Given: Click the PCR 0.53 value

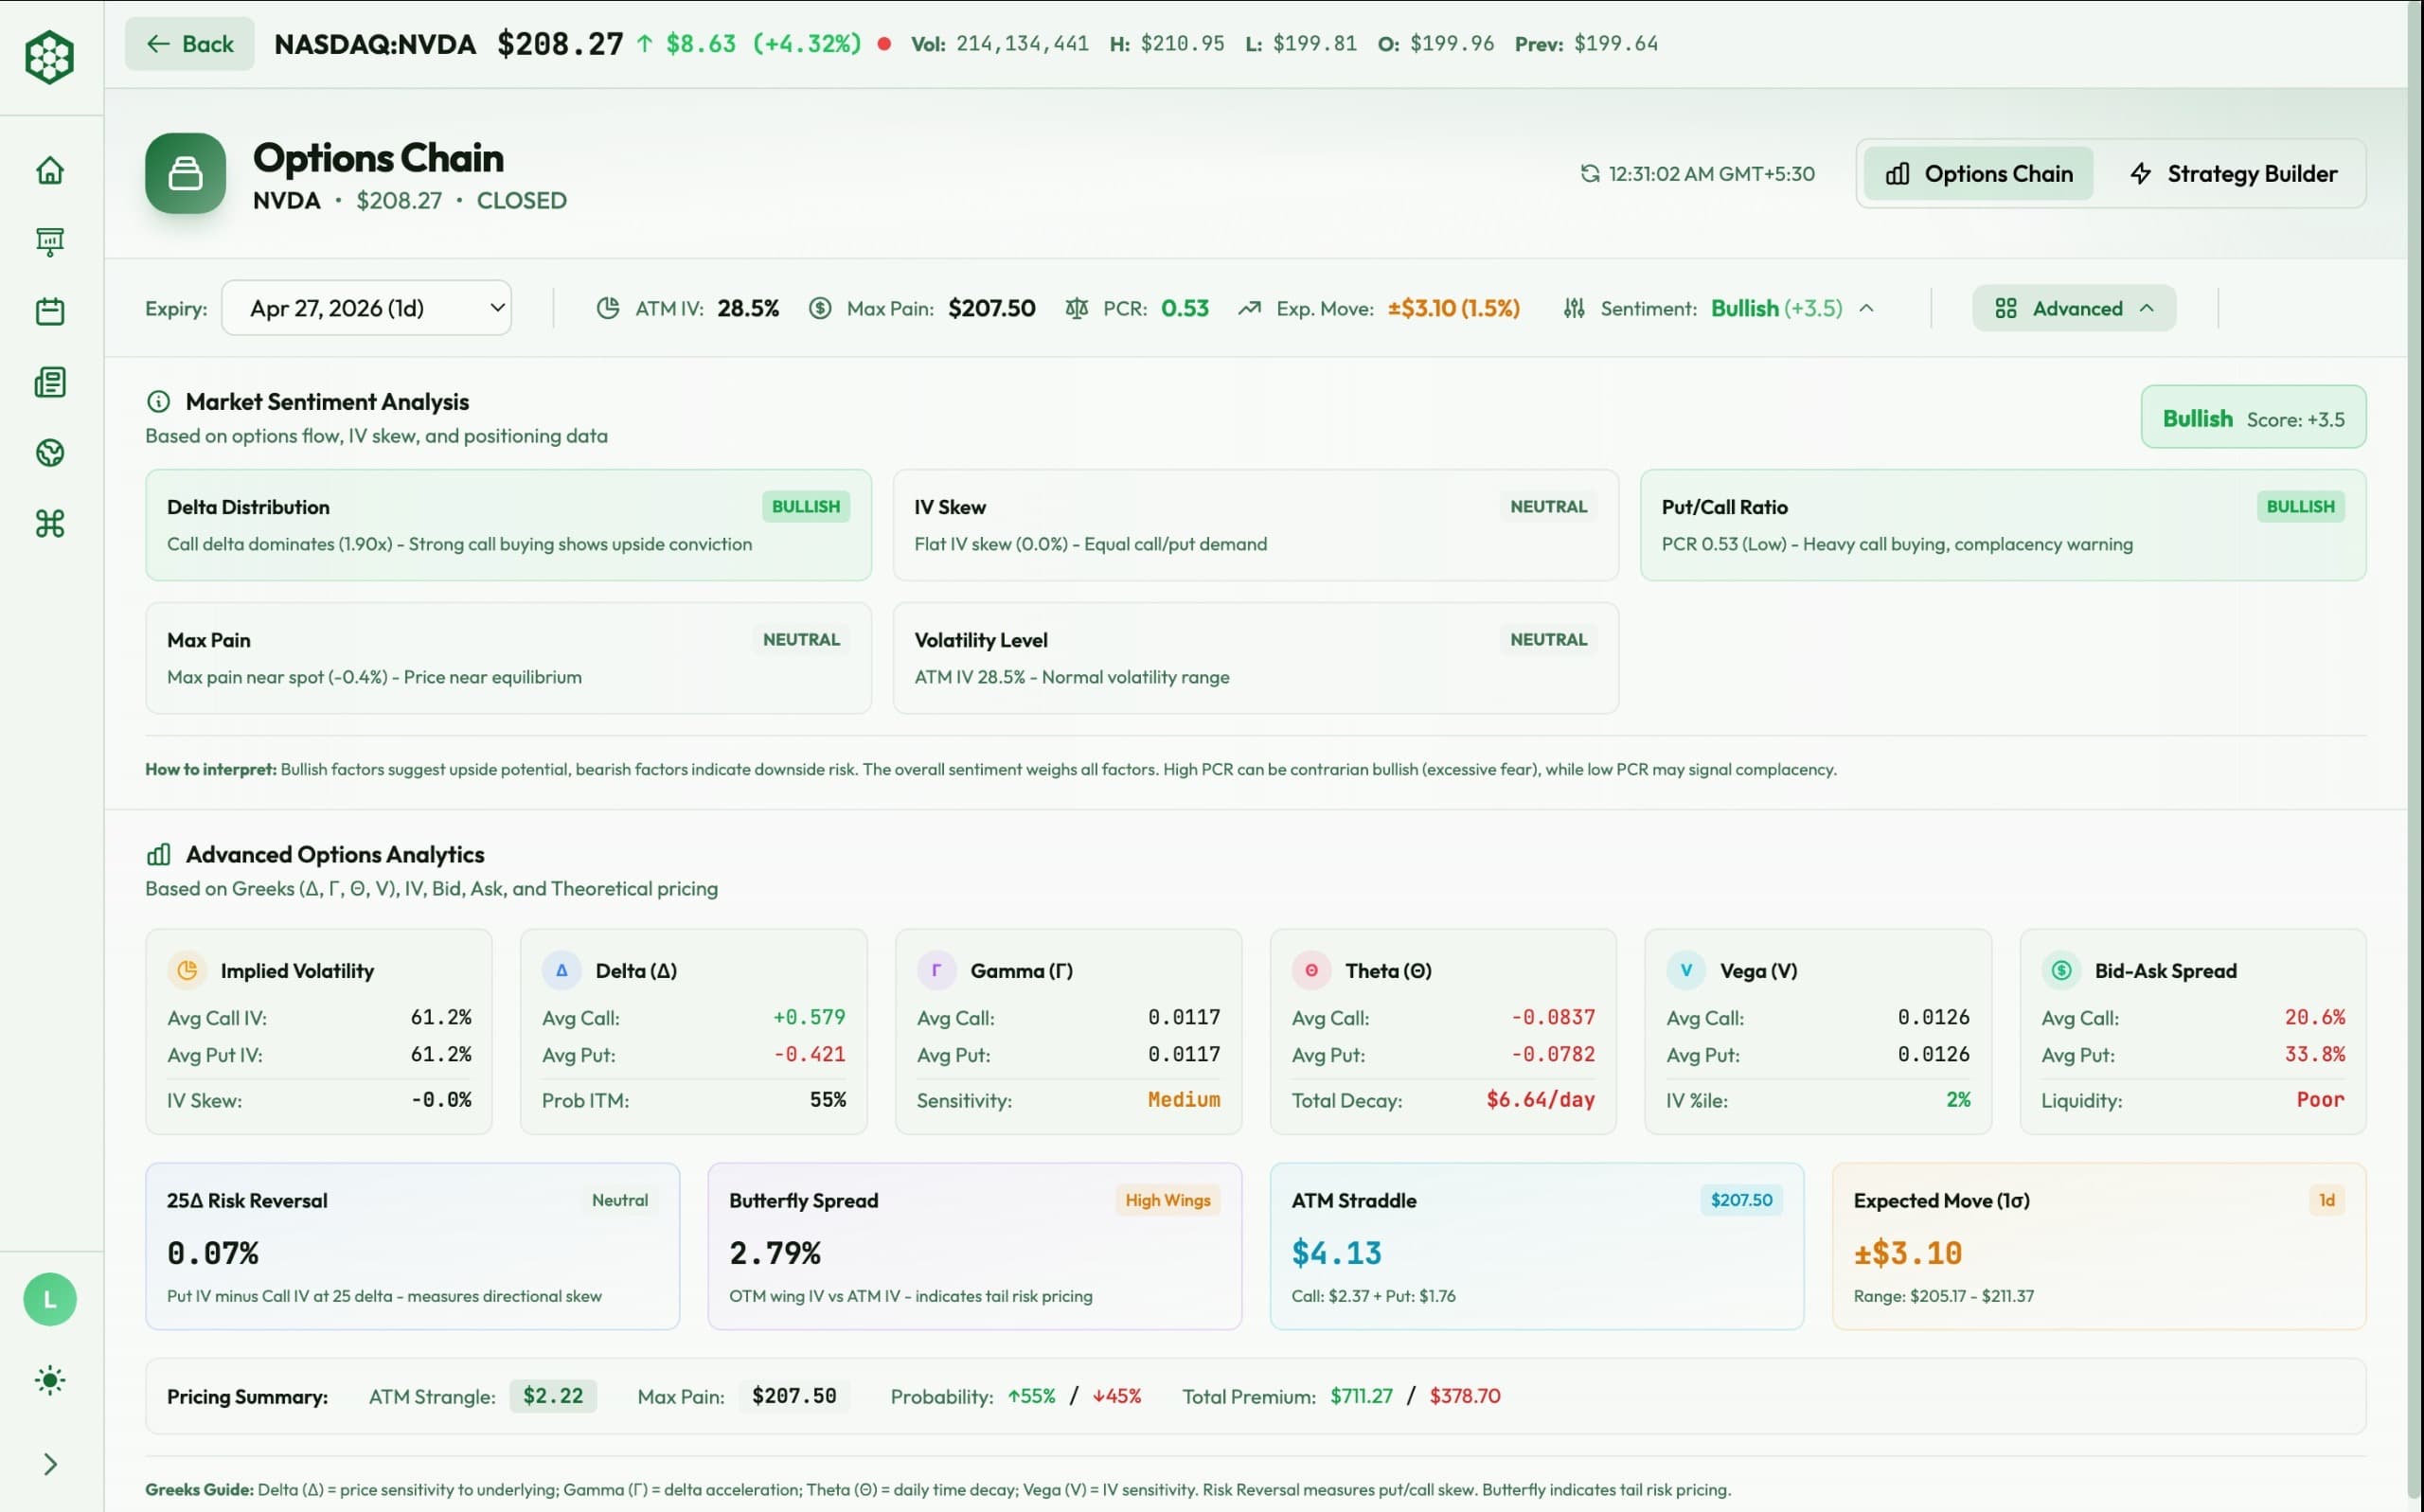Looking at the screenshot, I should 1184,308.
